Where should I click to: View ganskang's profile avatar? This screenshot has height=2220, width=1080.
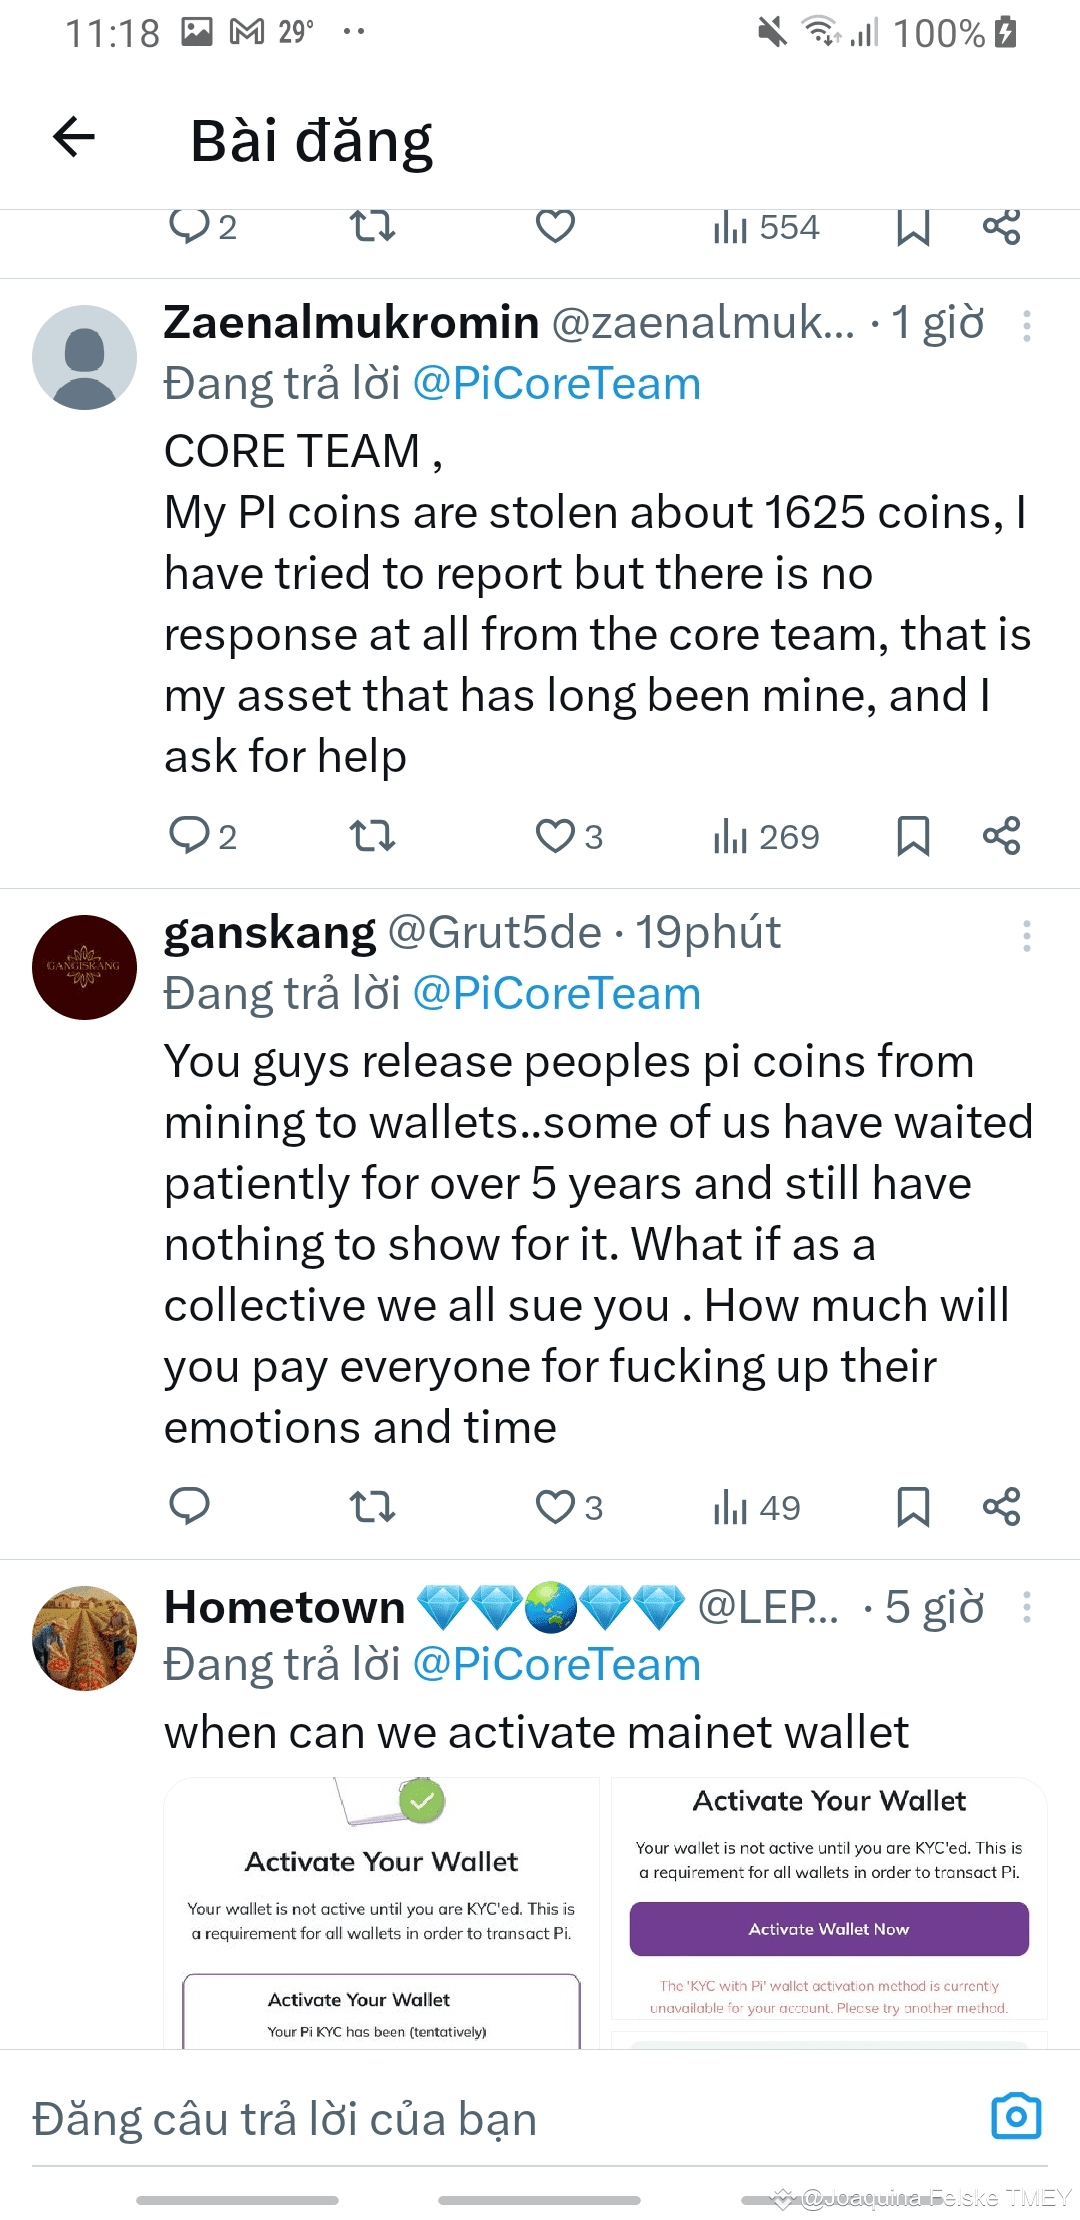[85, 967]
